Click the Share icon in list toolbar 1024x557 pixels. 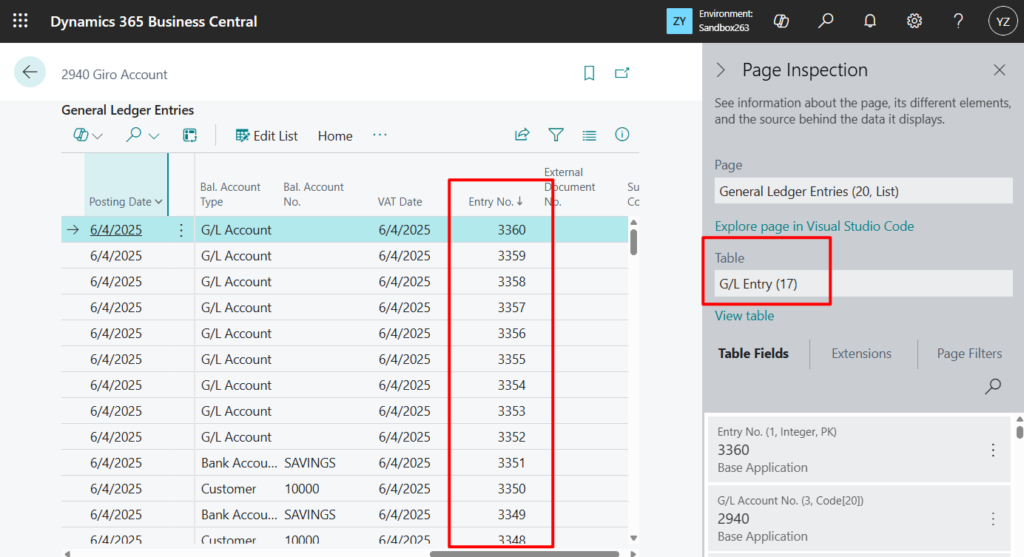(522, 135)
